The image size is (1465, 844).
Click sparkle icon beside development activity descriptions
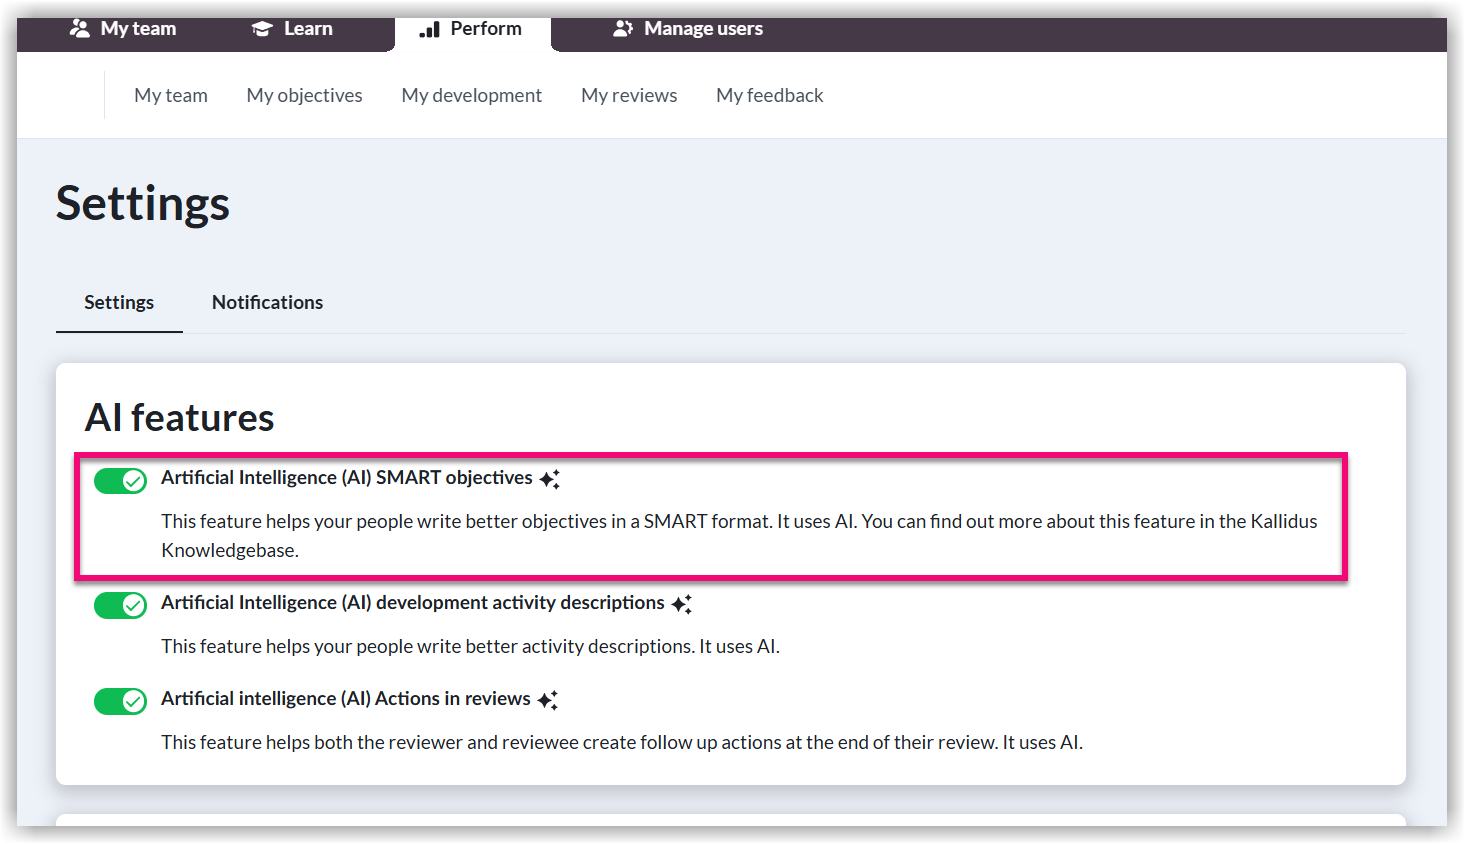[x=681, y=604]
